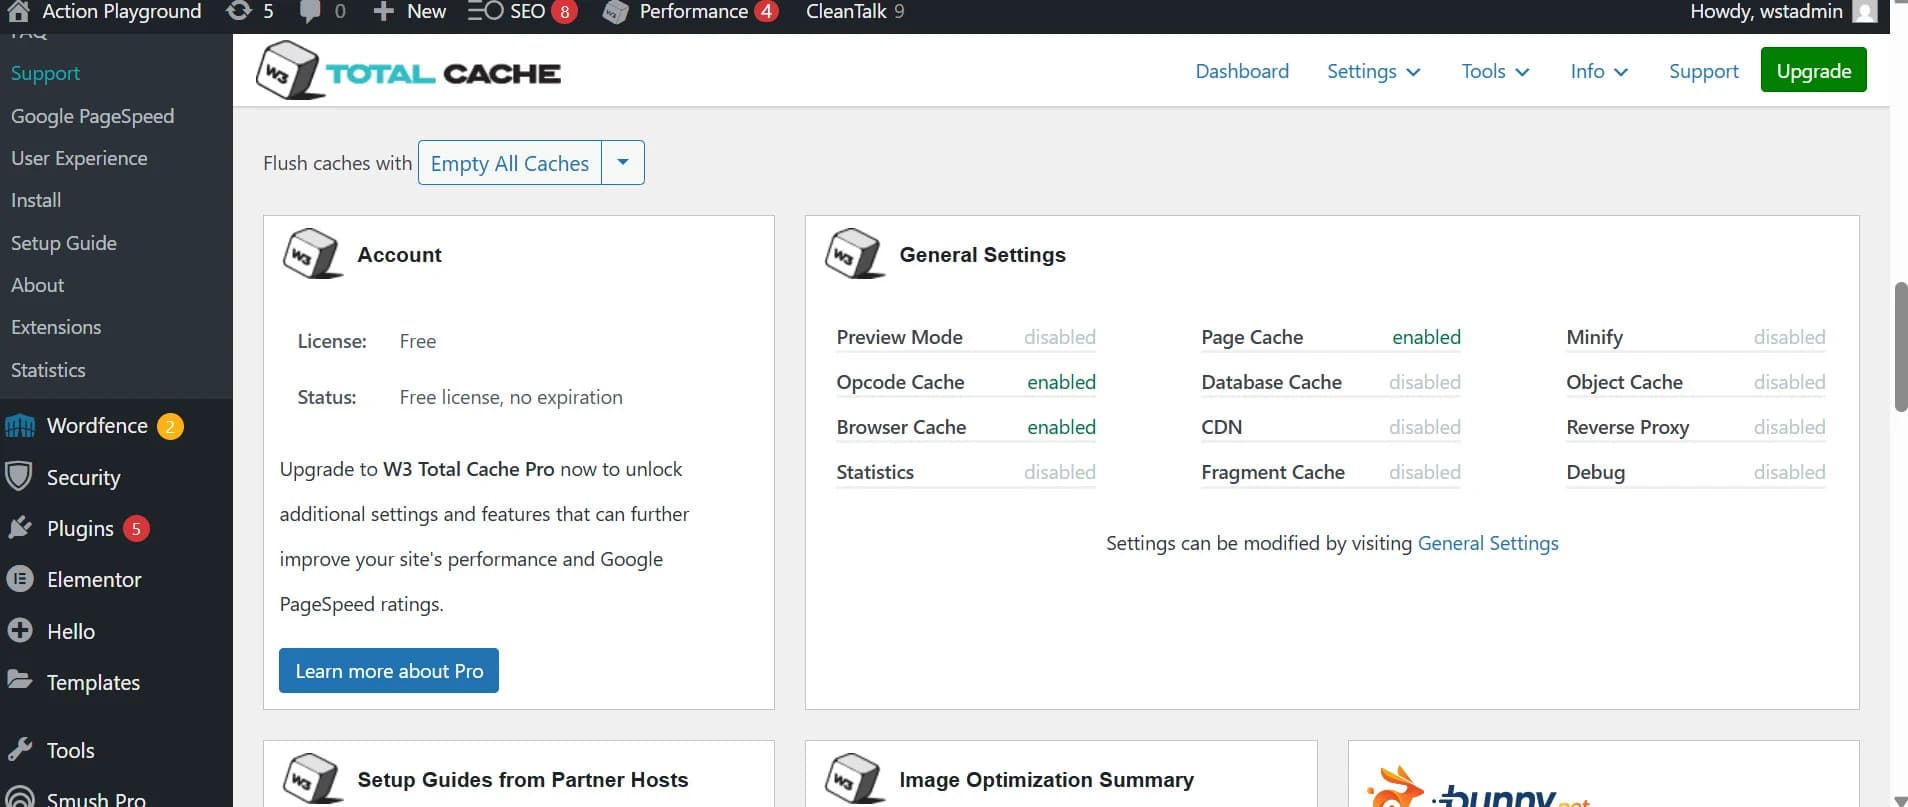Click the Reverse Proxy label
The image size is (1908, 807).
tap(1627, 427)
